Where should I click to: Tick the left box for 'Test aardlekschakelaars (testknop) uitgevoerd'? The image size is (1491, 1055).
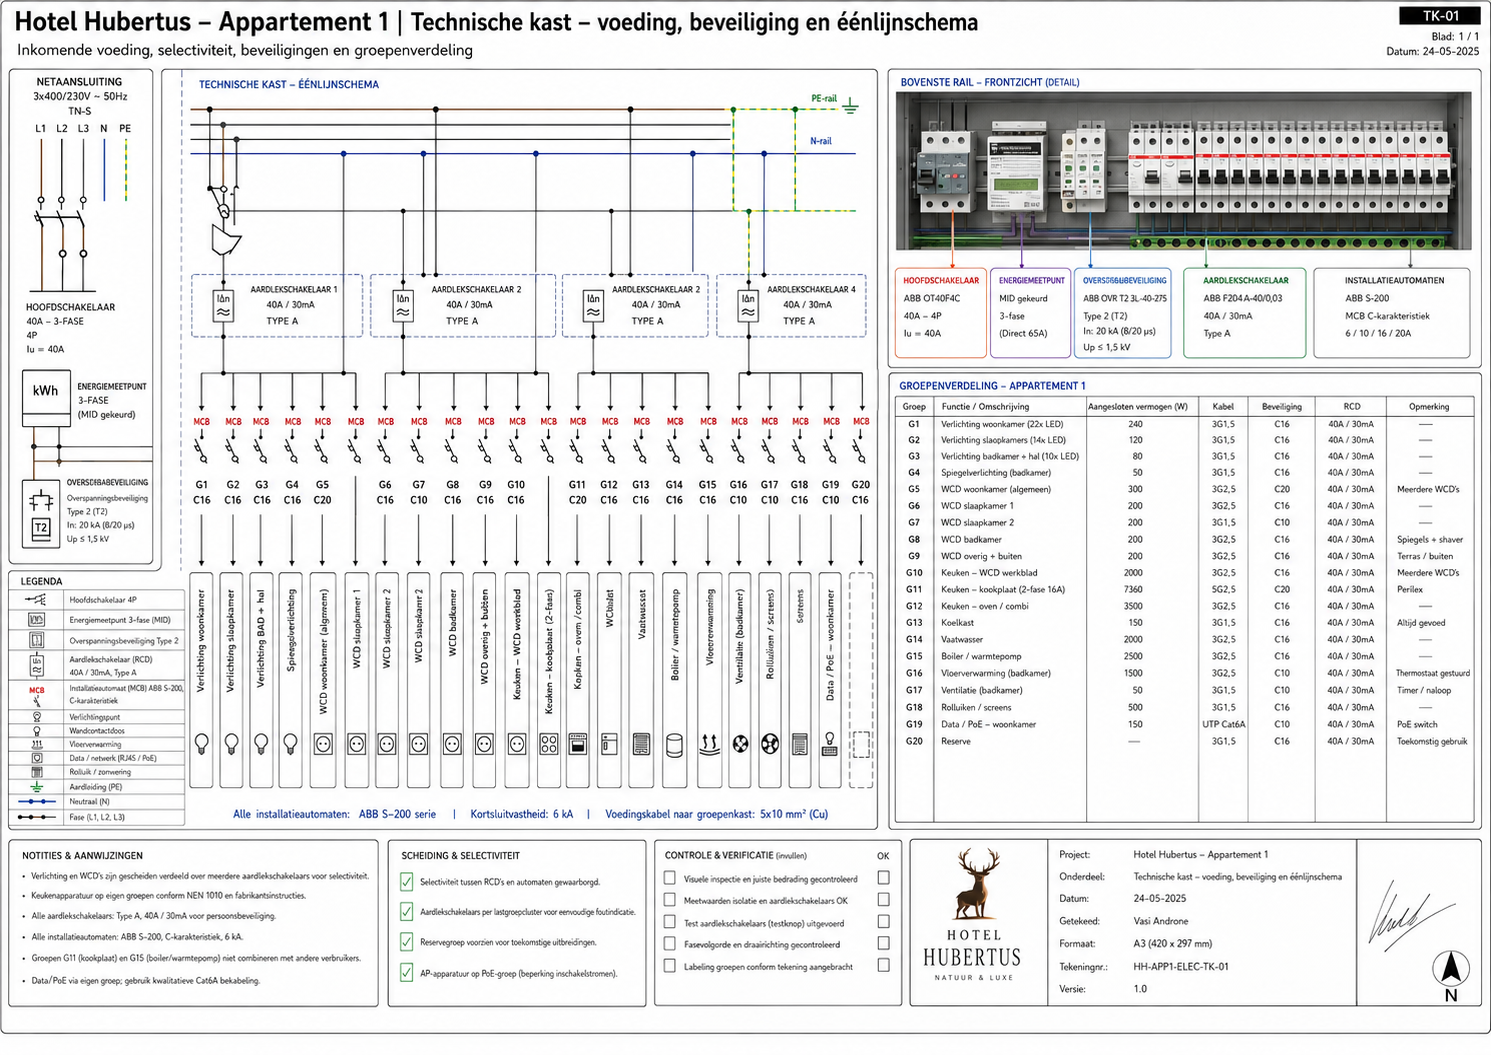pyautogui.click(x=670, y=922)
